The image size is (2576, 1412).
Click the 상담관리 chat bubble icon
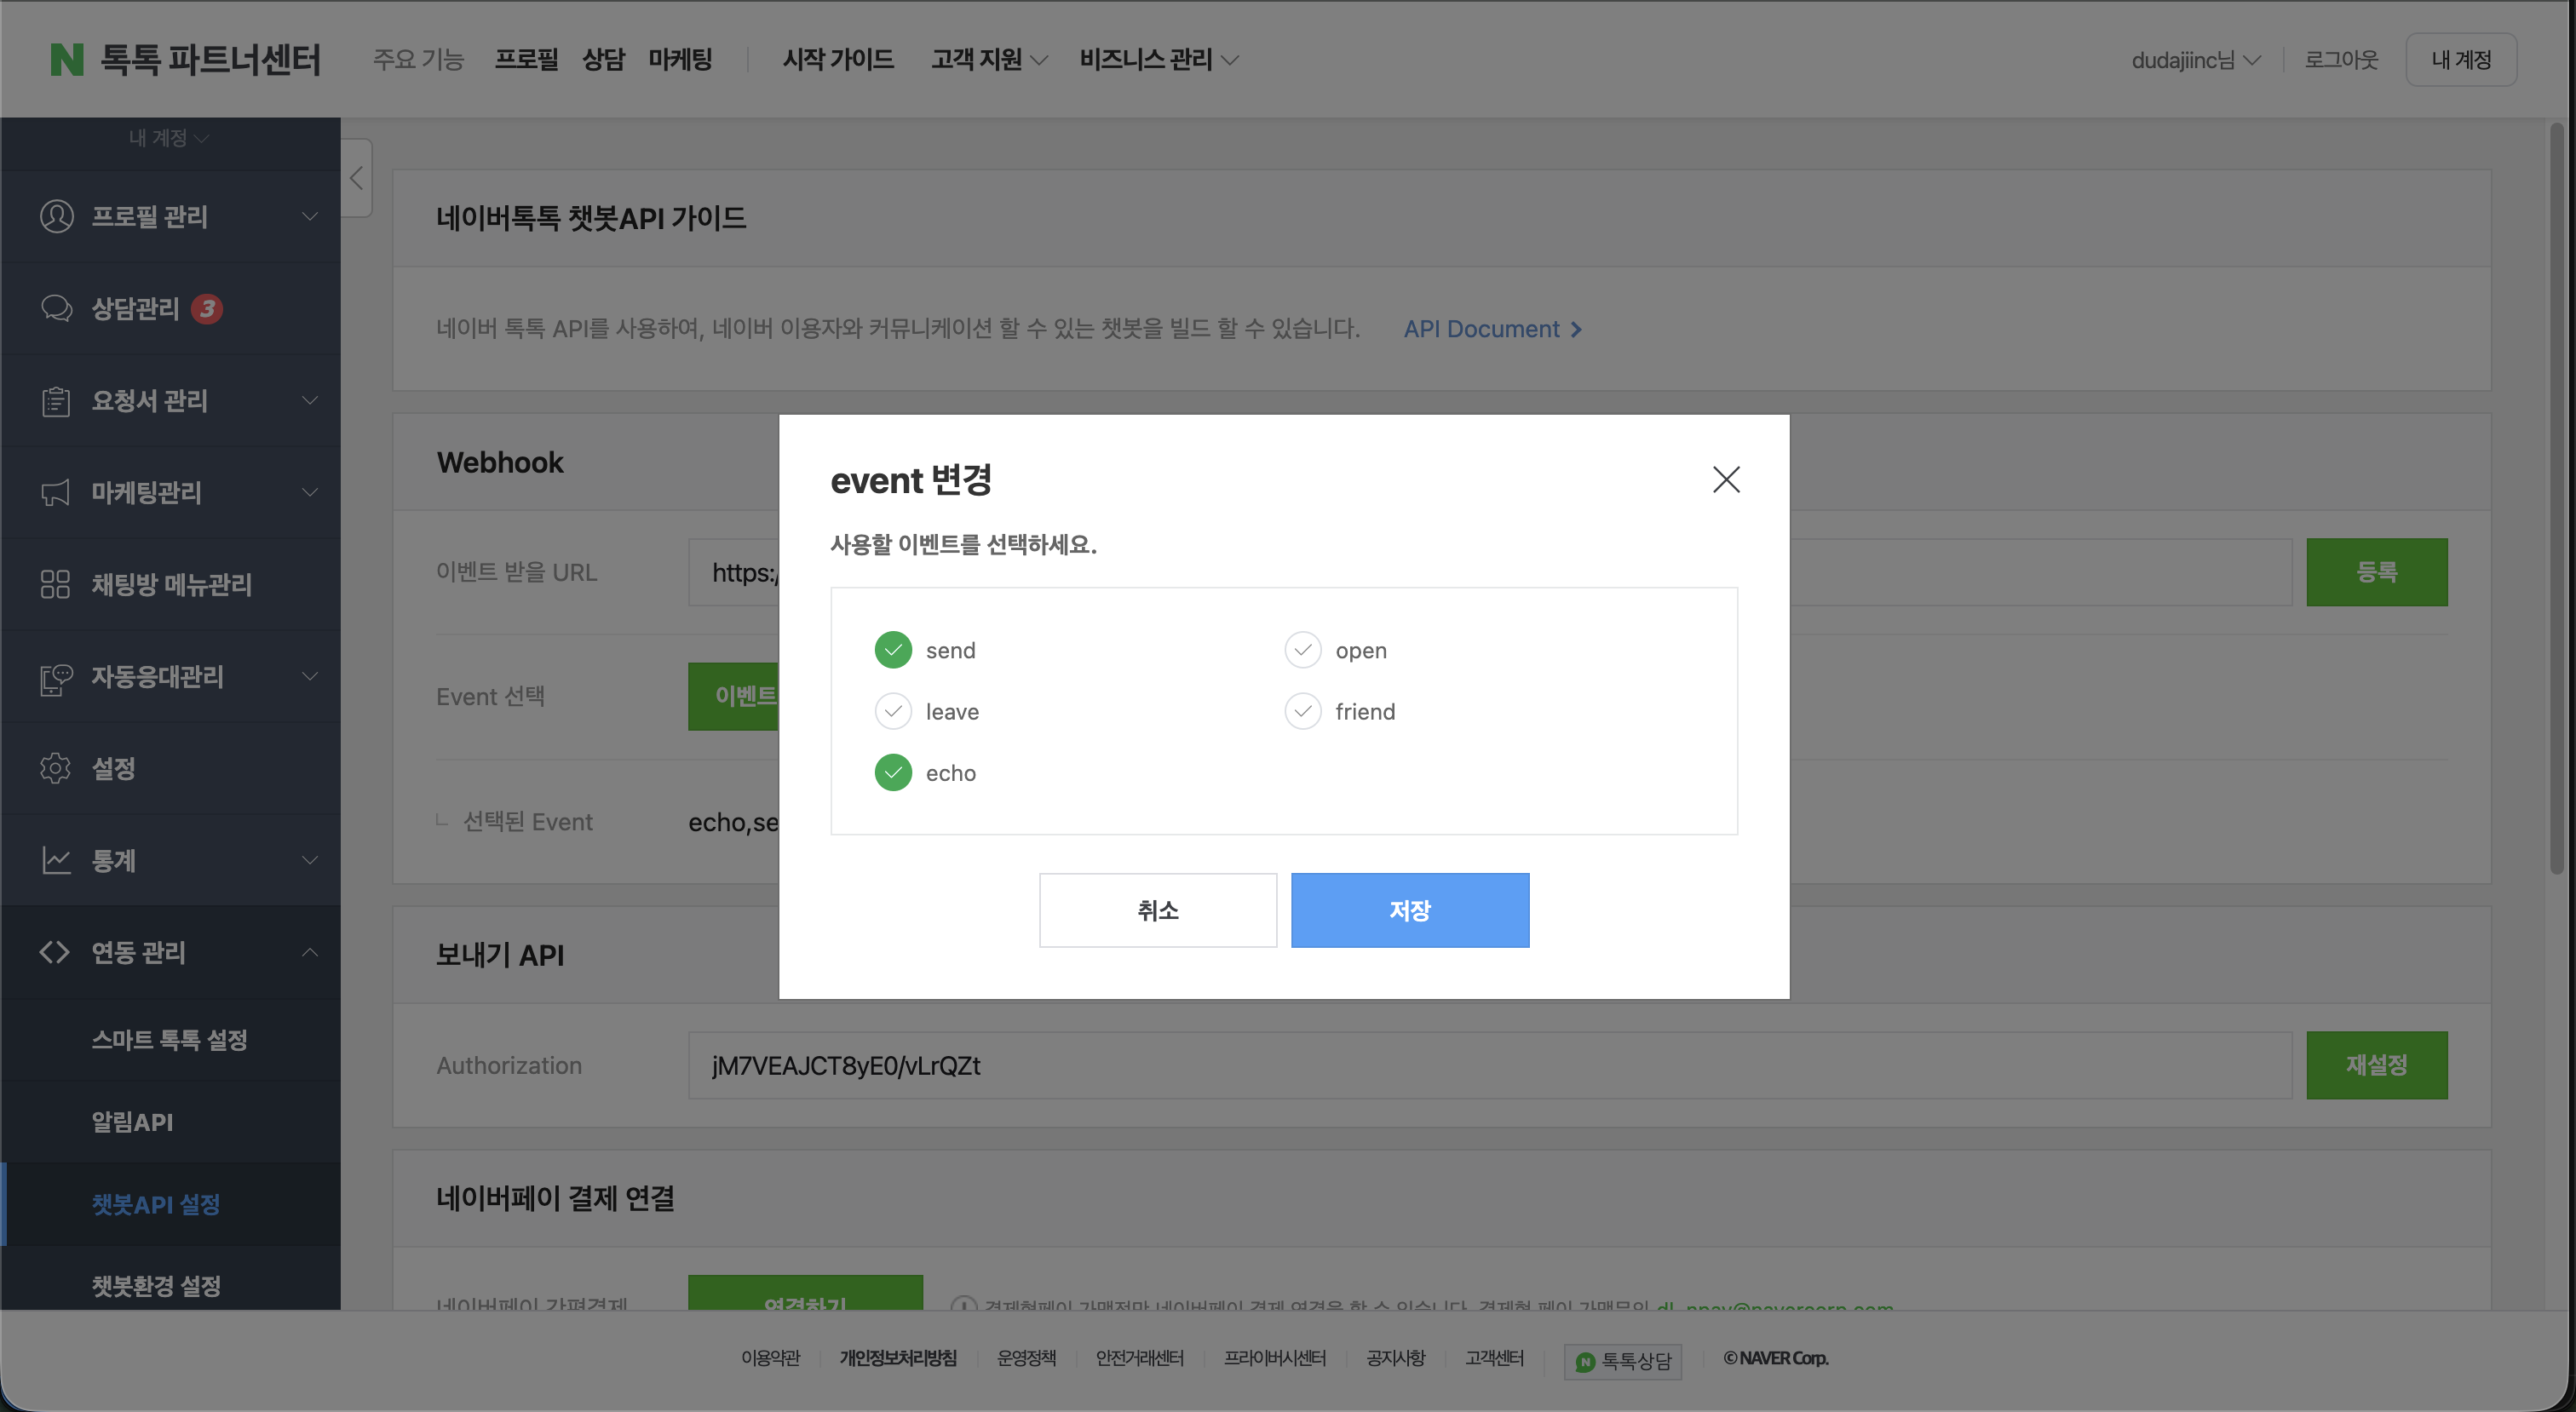pyautogui.click(x=56, y=308)
